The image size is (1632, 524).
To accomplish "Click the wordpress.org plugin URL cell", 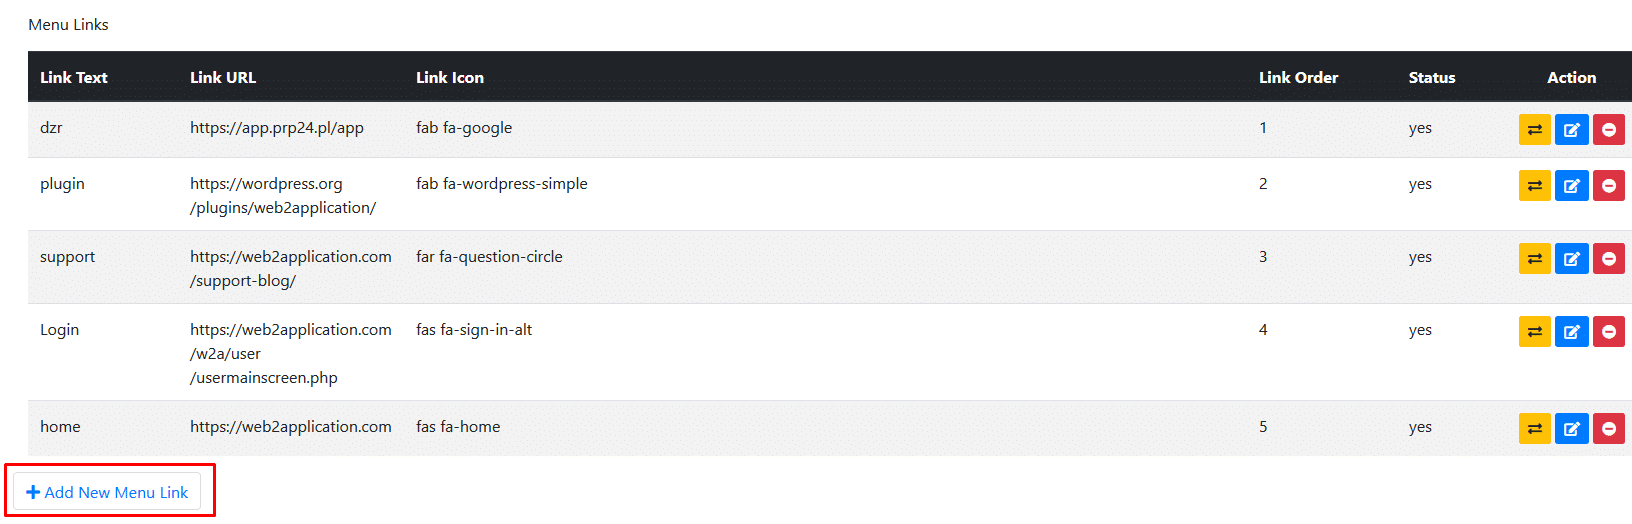I will point(283,195).
